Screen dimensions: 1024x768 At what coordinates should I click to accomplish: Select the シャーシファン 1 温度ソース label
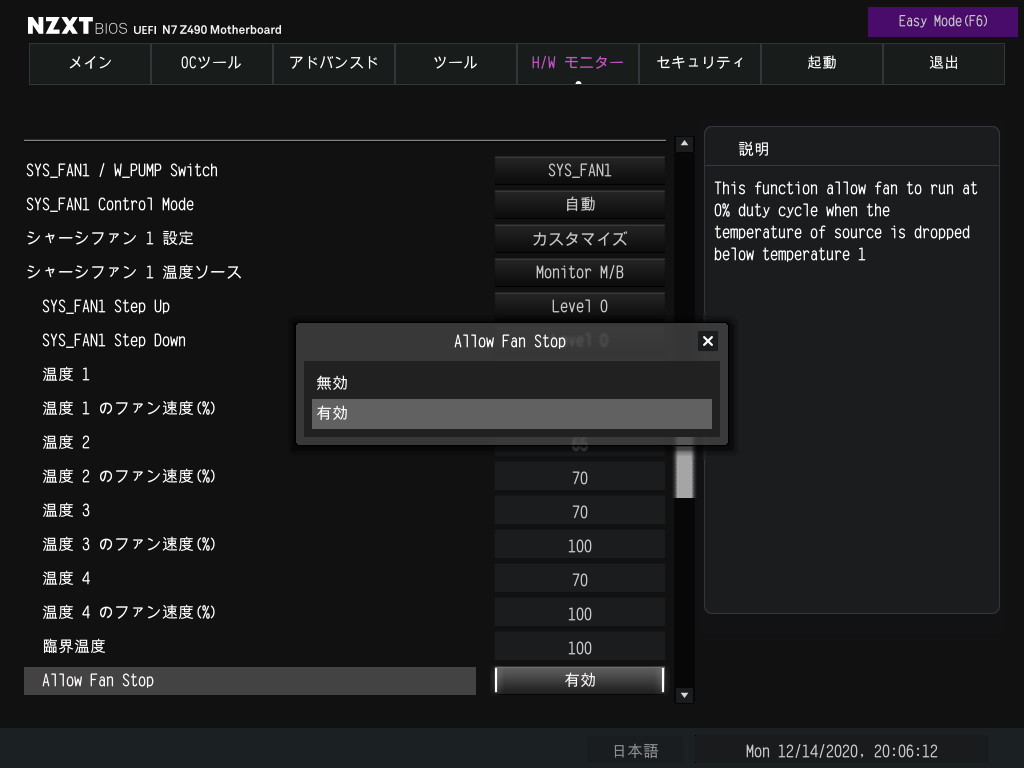pos(134,272)
